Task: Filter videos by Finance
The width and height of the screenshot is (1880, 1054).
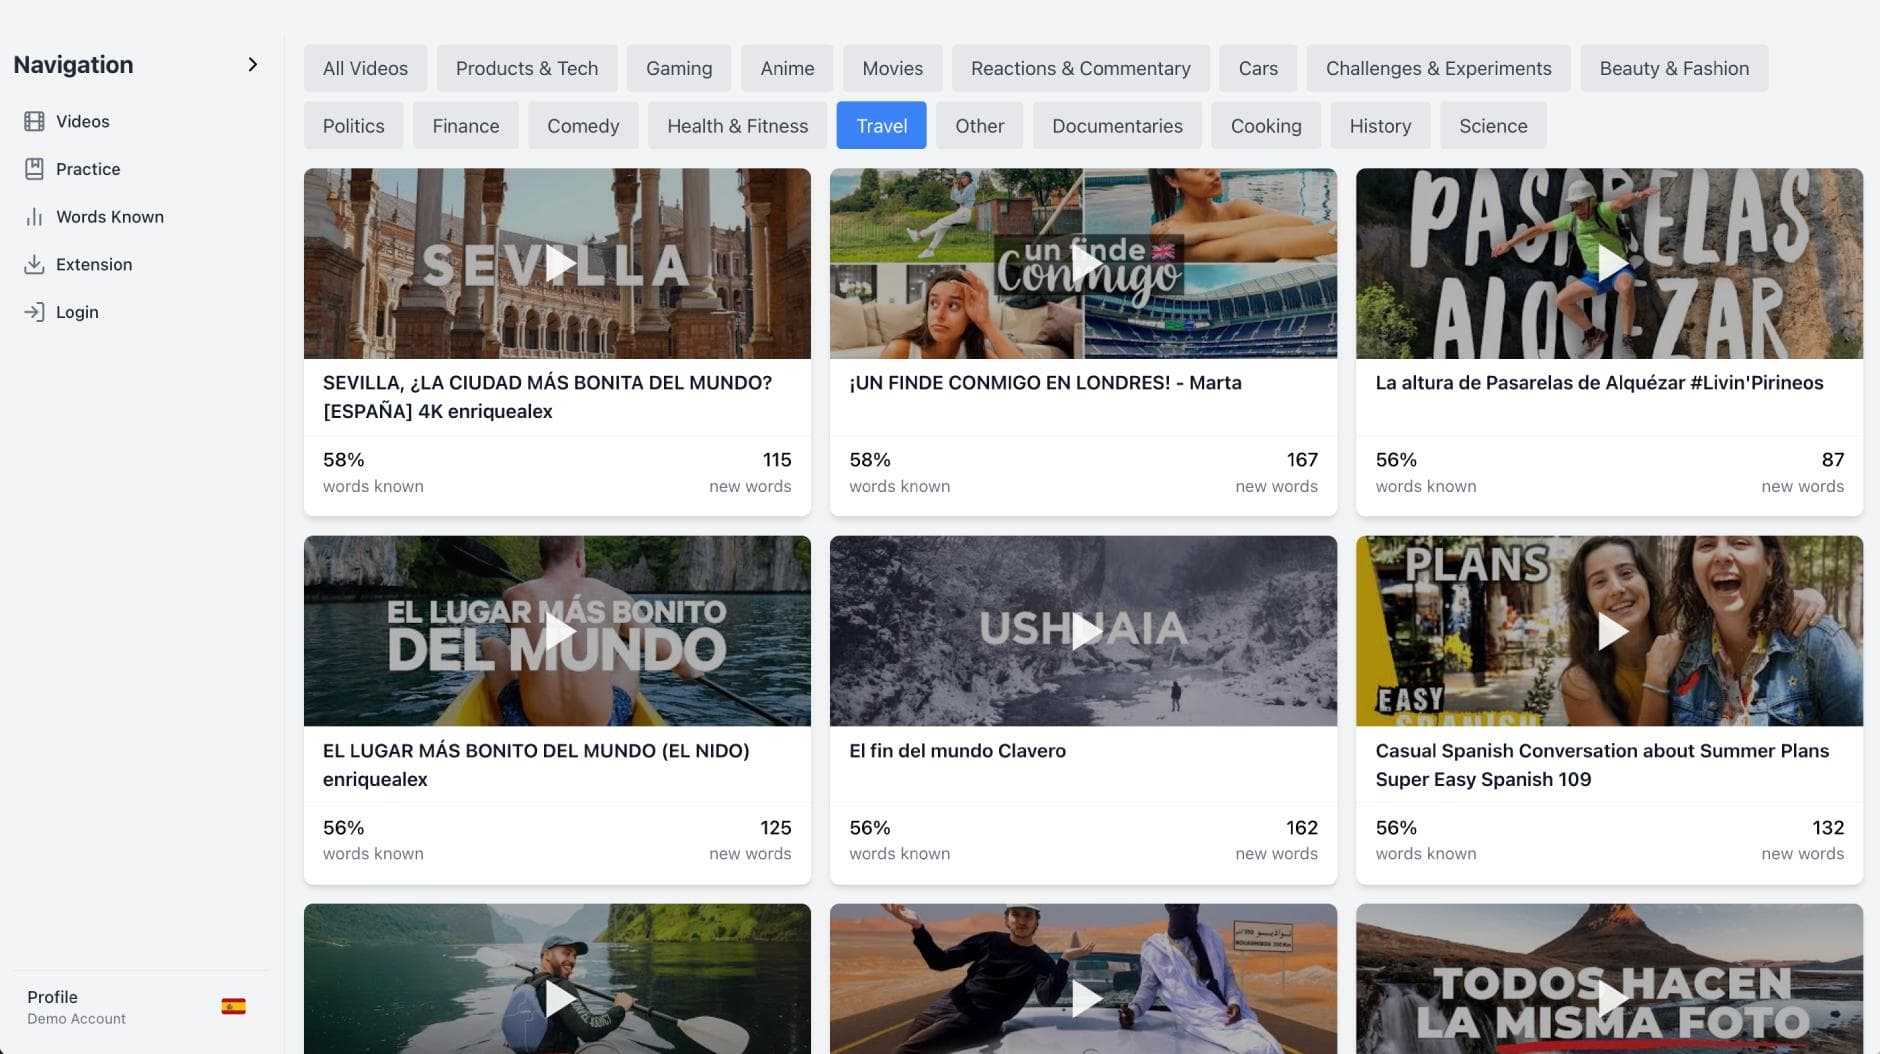Action: [466, 126]
